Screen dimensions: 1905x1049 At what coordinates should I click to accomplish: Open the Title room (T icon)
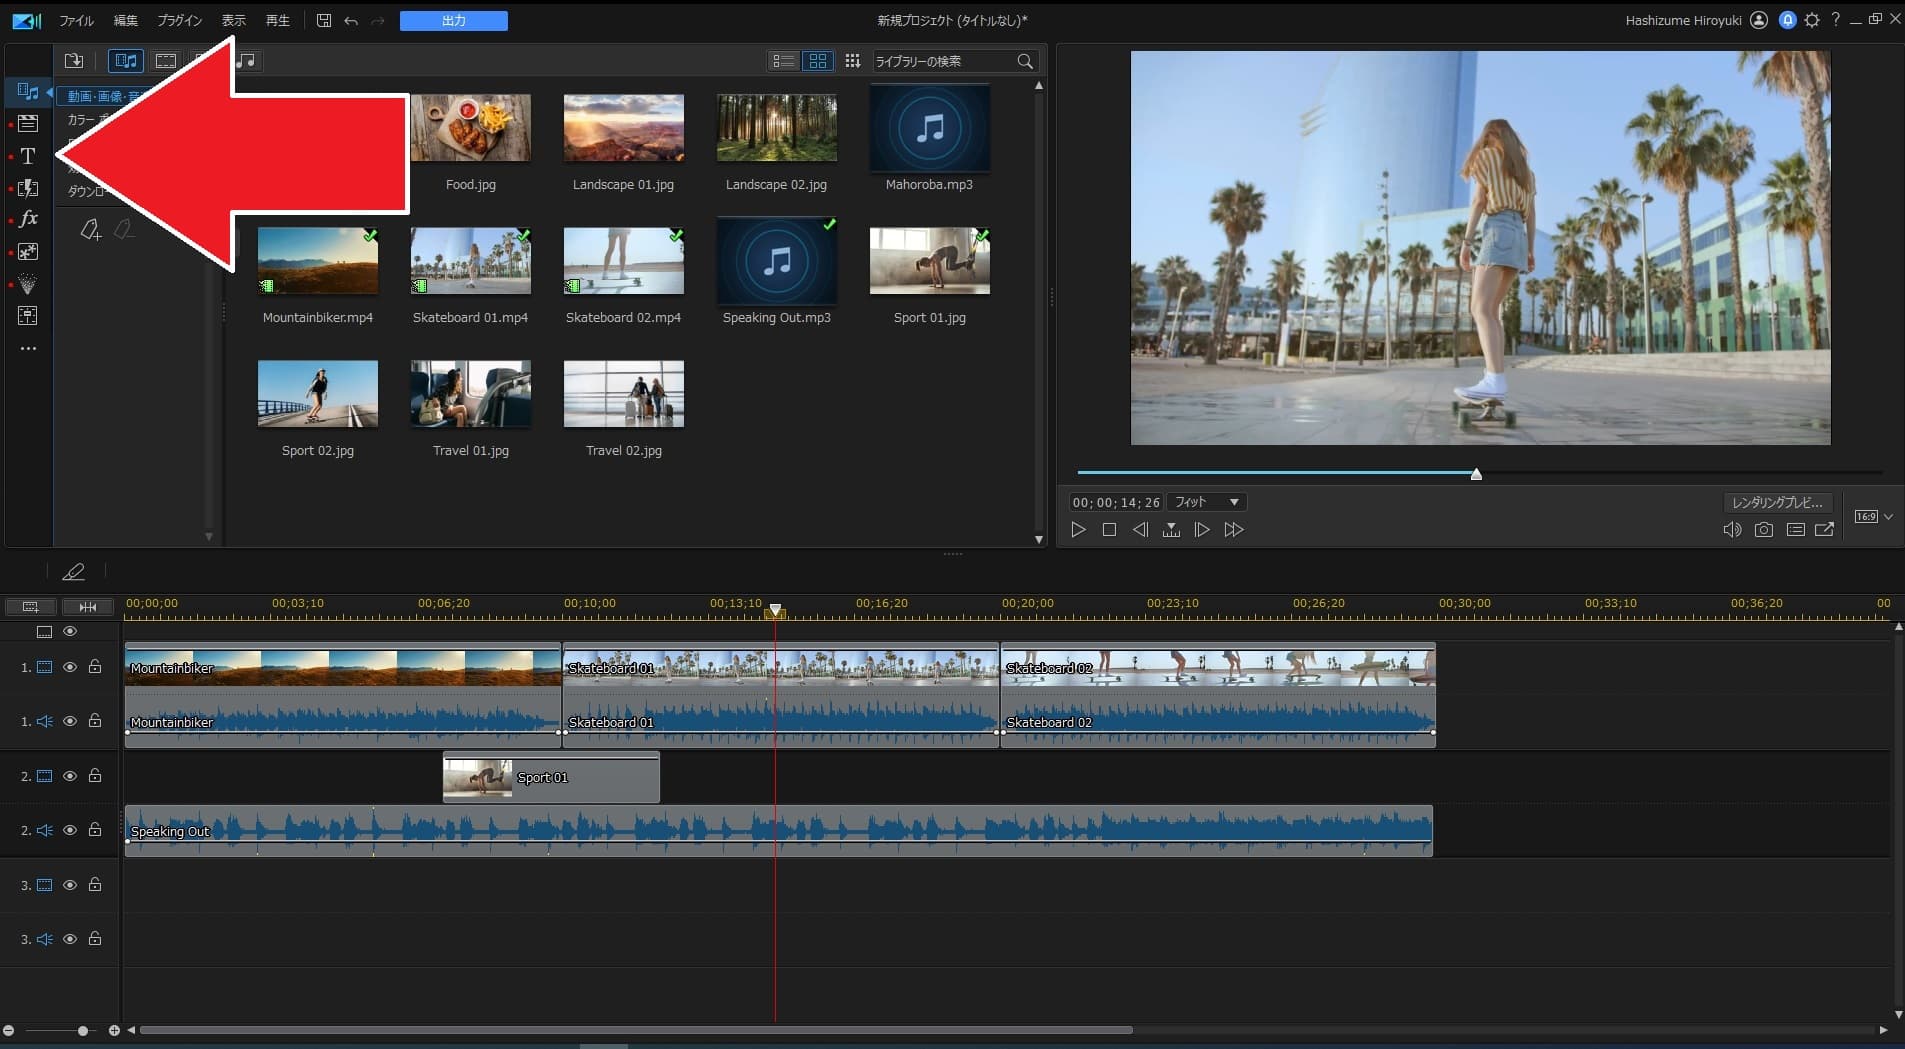point(28,156)
